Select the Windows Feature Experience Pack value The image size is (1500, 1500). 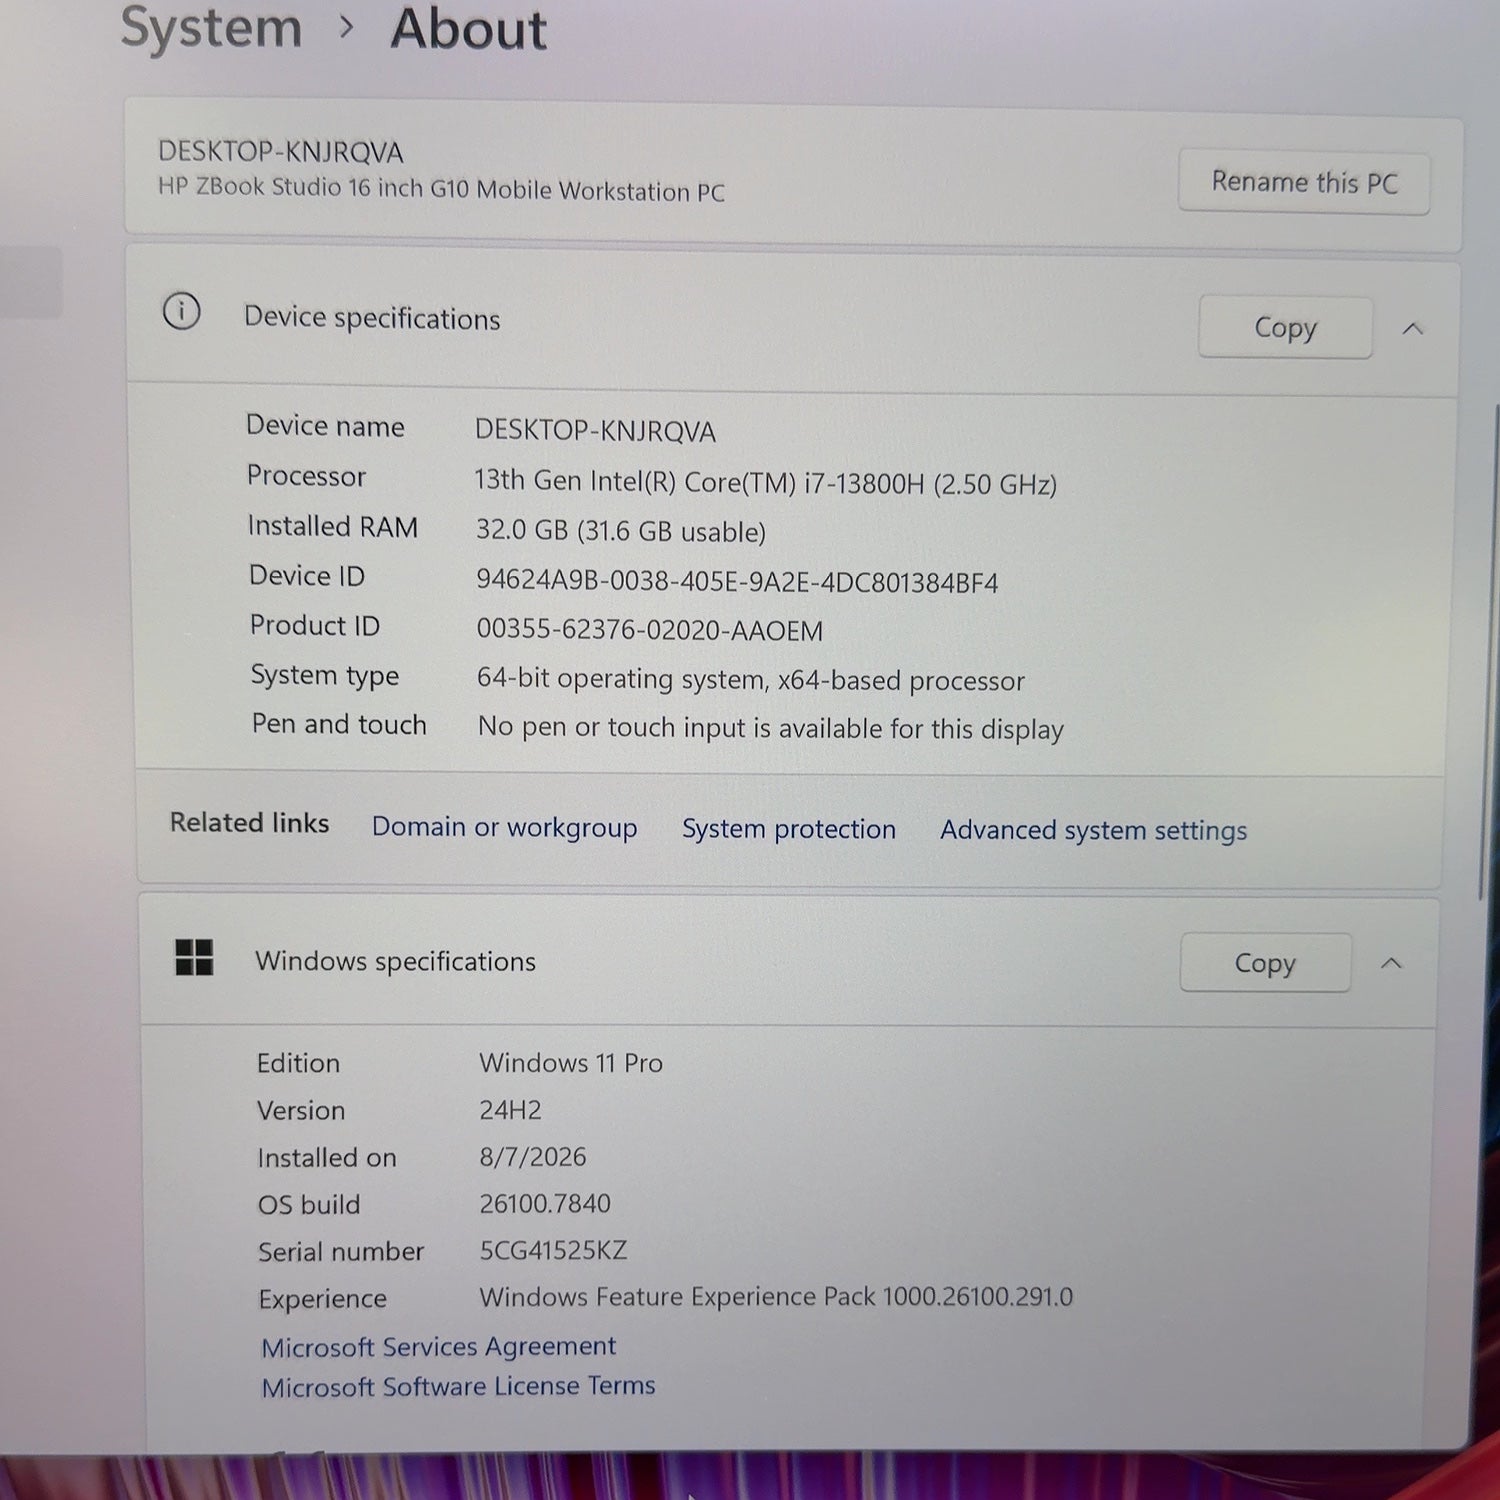[x=776, y=1297]
